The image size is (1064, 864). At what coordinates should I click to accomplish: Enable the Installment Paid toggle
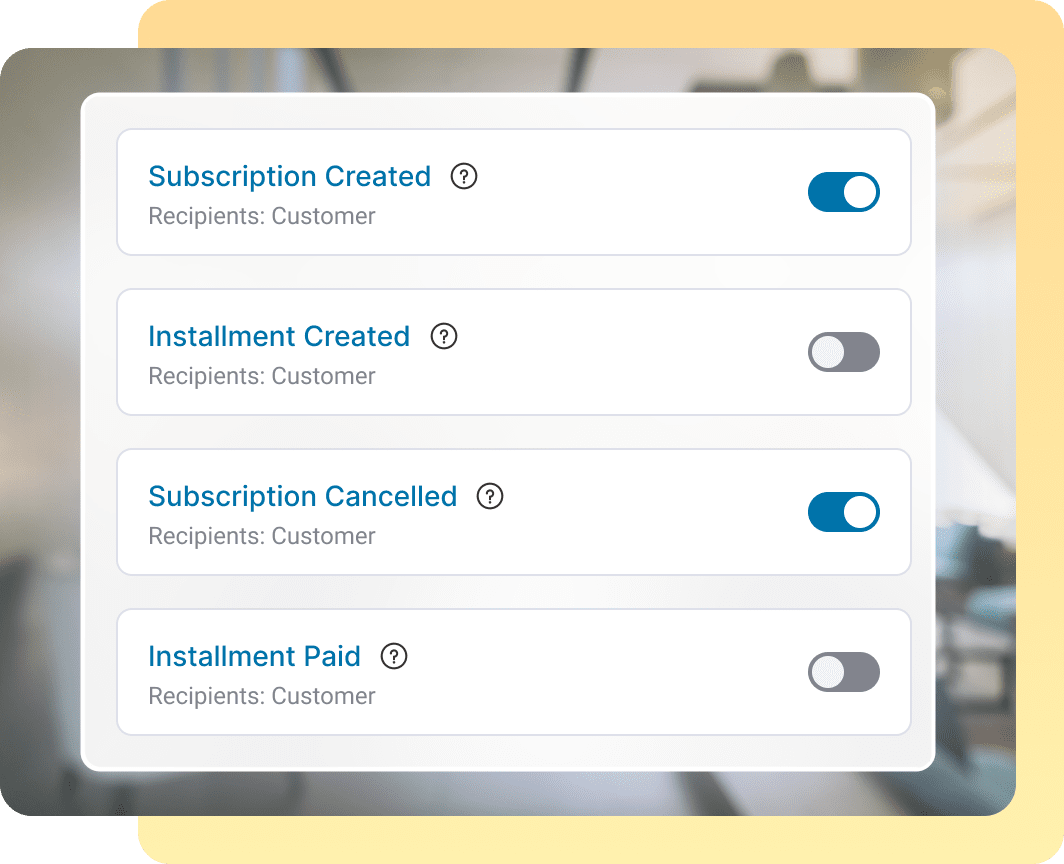(x=843, y=671)
